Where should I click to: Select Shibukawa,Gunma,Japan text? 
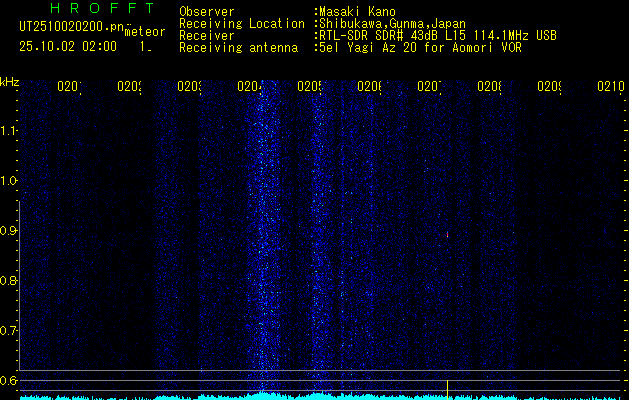pyautogui.click(x=392, y=24)
